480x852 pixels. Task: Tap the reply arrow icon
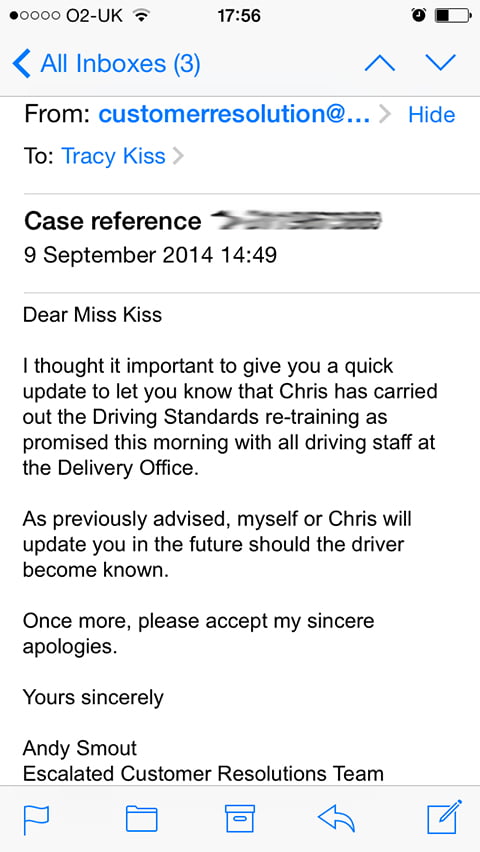tap(337, 818)
